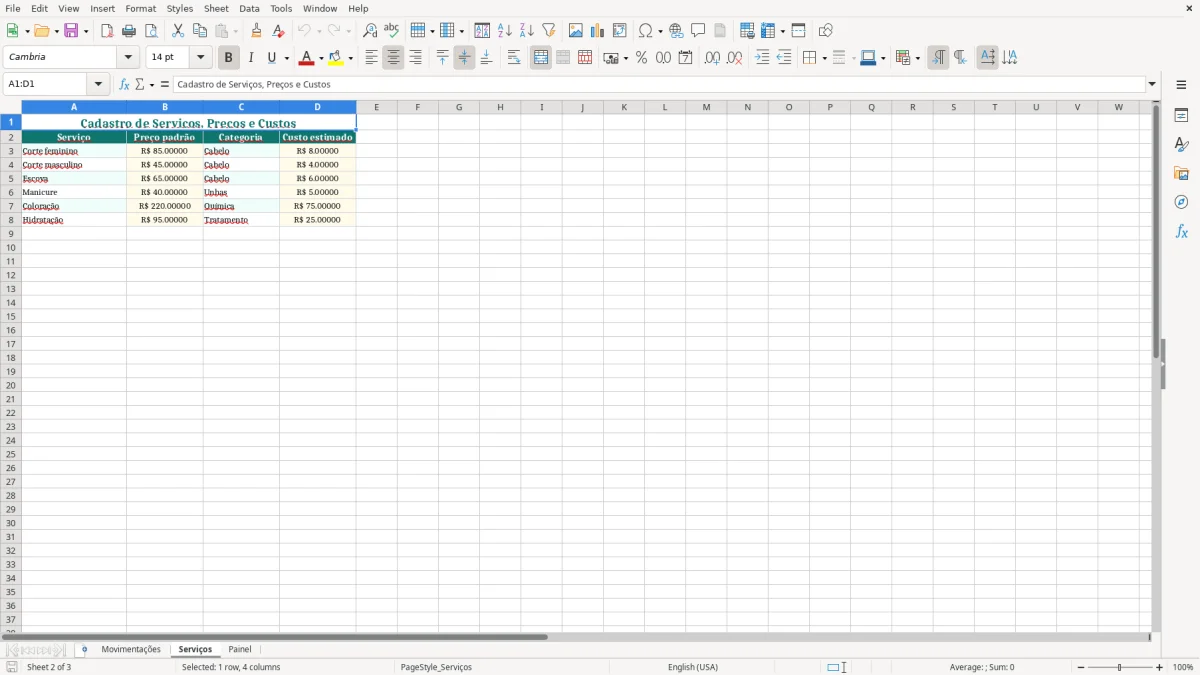Viewport: 1200px width, 675px height.
Task: Select column header E
Action: (x=376, y=107)
